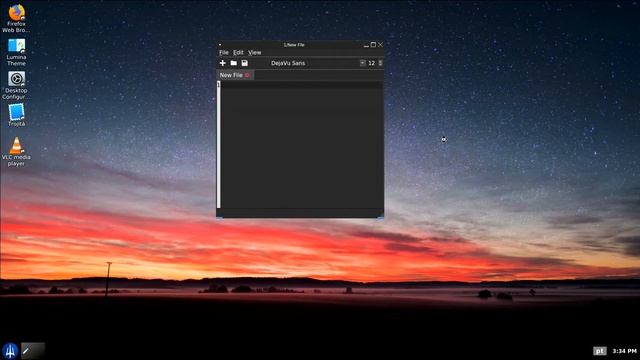Screen dimensions: 640x360
Task: Save the file using the floppy icon
Action: (x=244, y=63)
